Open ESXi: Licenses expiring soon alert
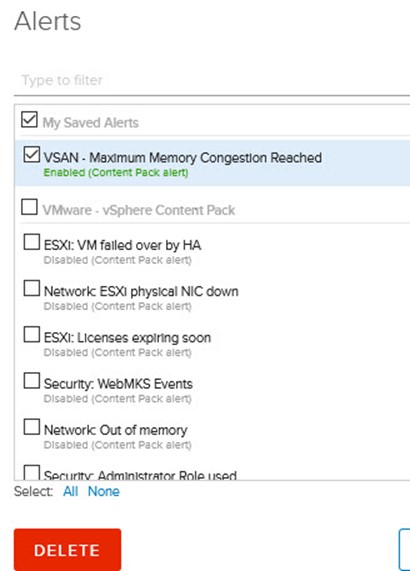Image resolution: width=410 pixels, height=571 pixels. 127,338
